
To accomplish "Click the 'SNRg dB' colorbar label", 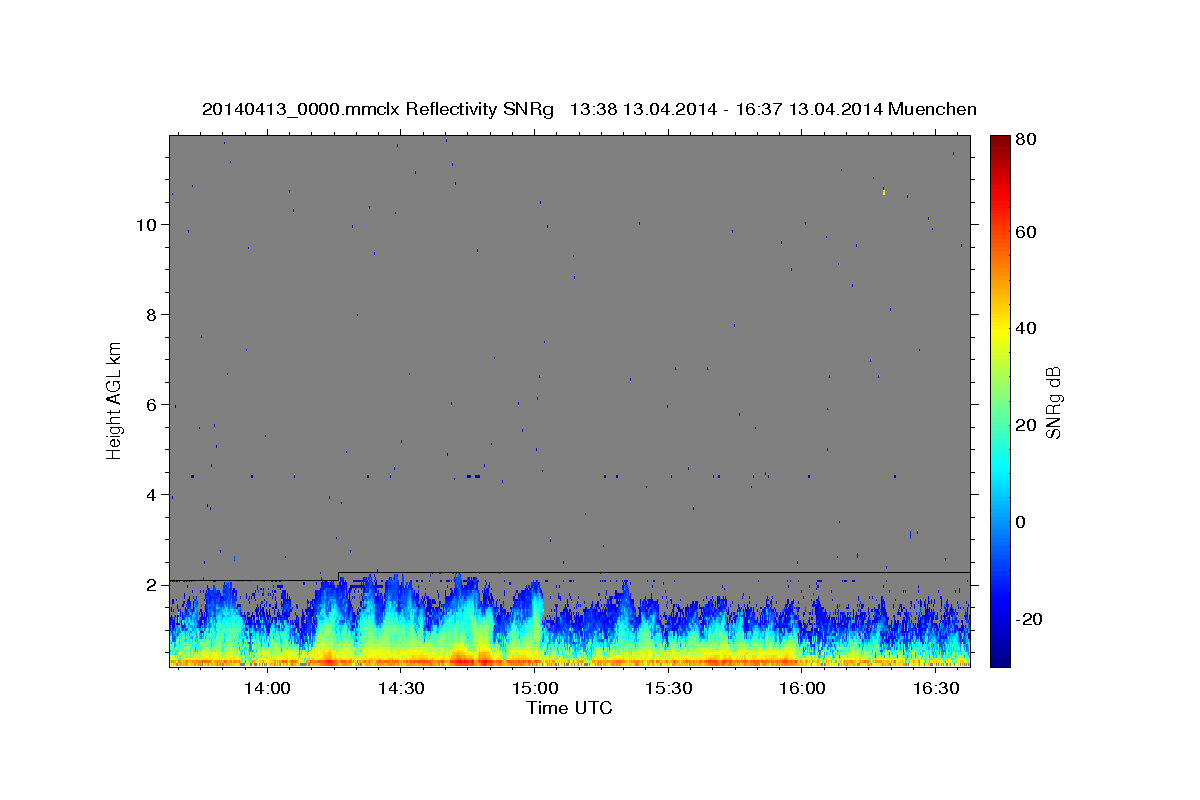I will (1052, 402).
